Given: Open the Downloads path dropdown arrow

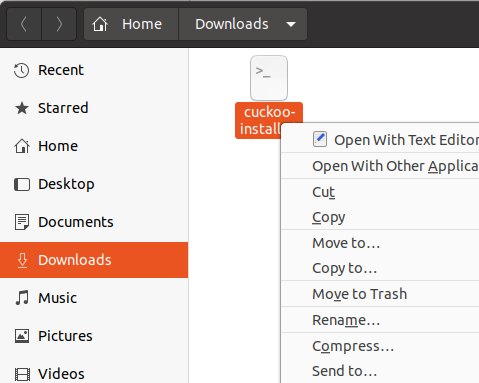Looking at the screenshot, I should pyautogui.click(x=291, y=24).
